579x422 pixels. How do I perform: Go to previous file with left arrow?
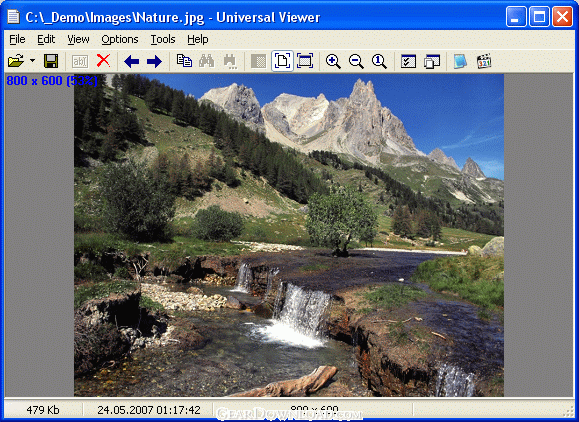click(x=131, y=61)
